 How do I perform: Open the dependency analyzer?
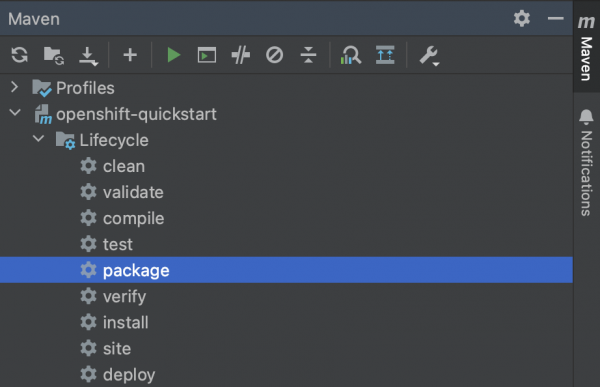click(351, 55)
